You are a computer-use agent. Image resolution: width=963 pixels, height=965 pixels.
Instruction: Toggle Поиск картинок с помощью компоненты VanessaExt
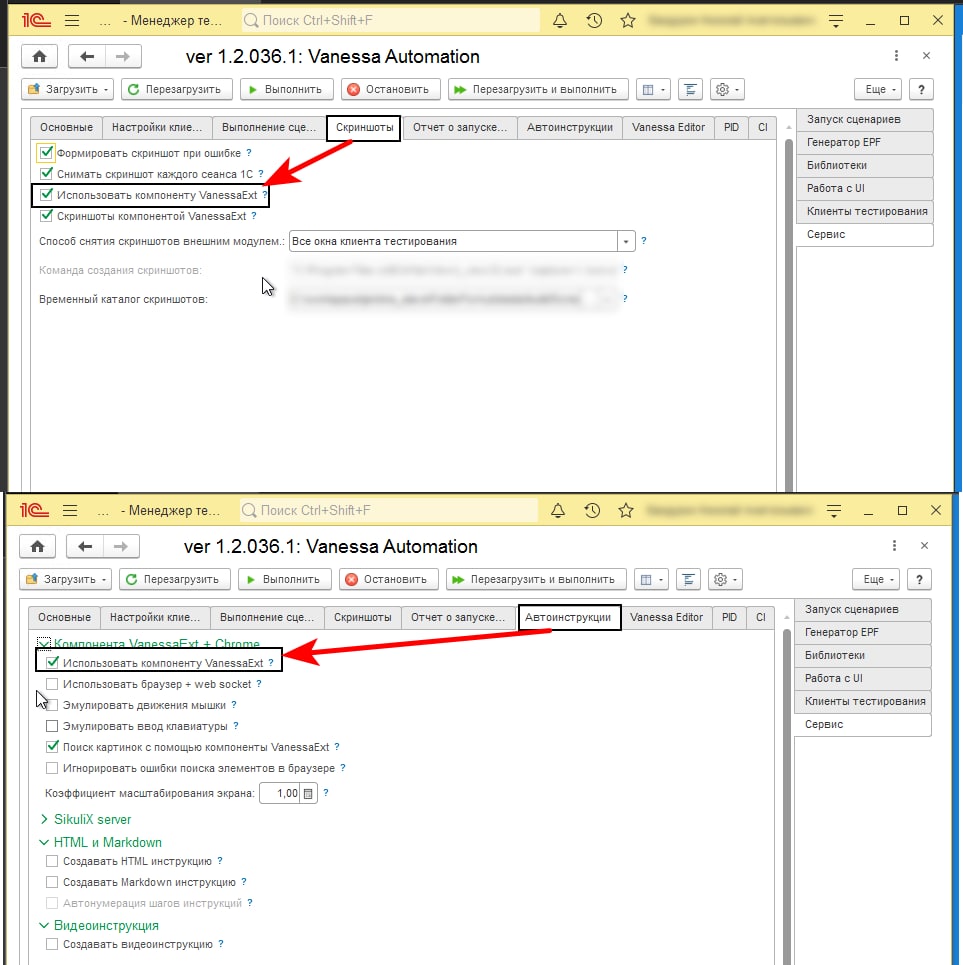point(52,747)
